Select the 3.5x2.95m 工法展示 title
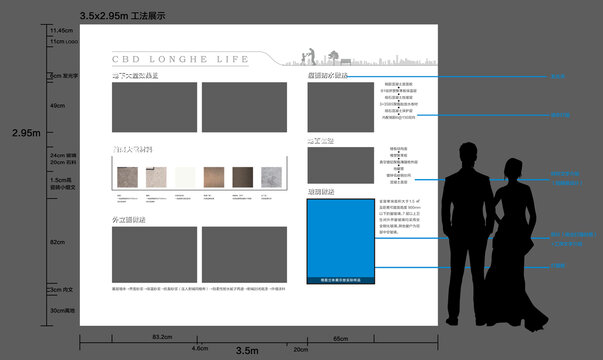Image resolution: width=603 pixels, height=360 pixels. [123, 16]
